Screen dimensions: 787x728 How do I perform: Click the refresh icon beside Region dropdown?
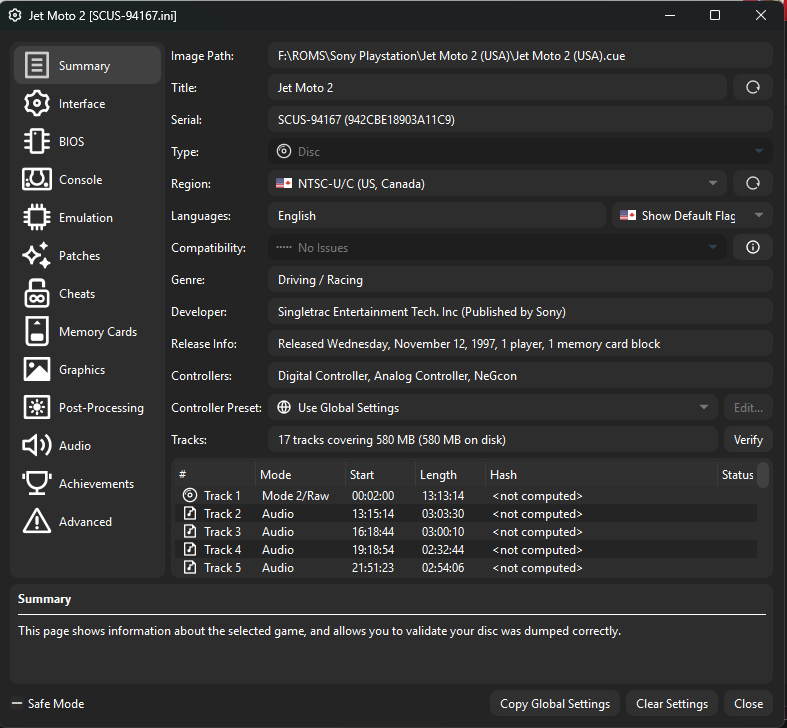[752, 184]
